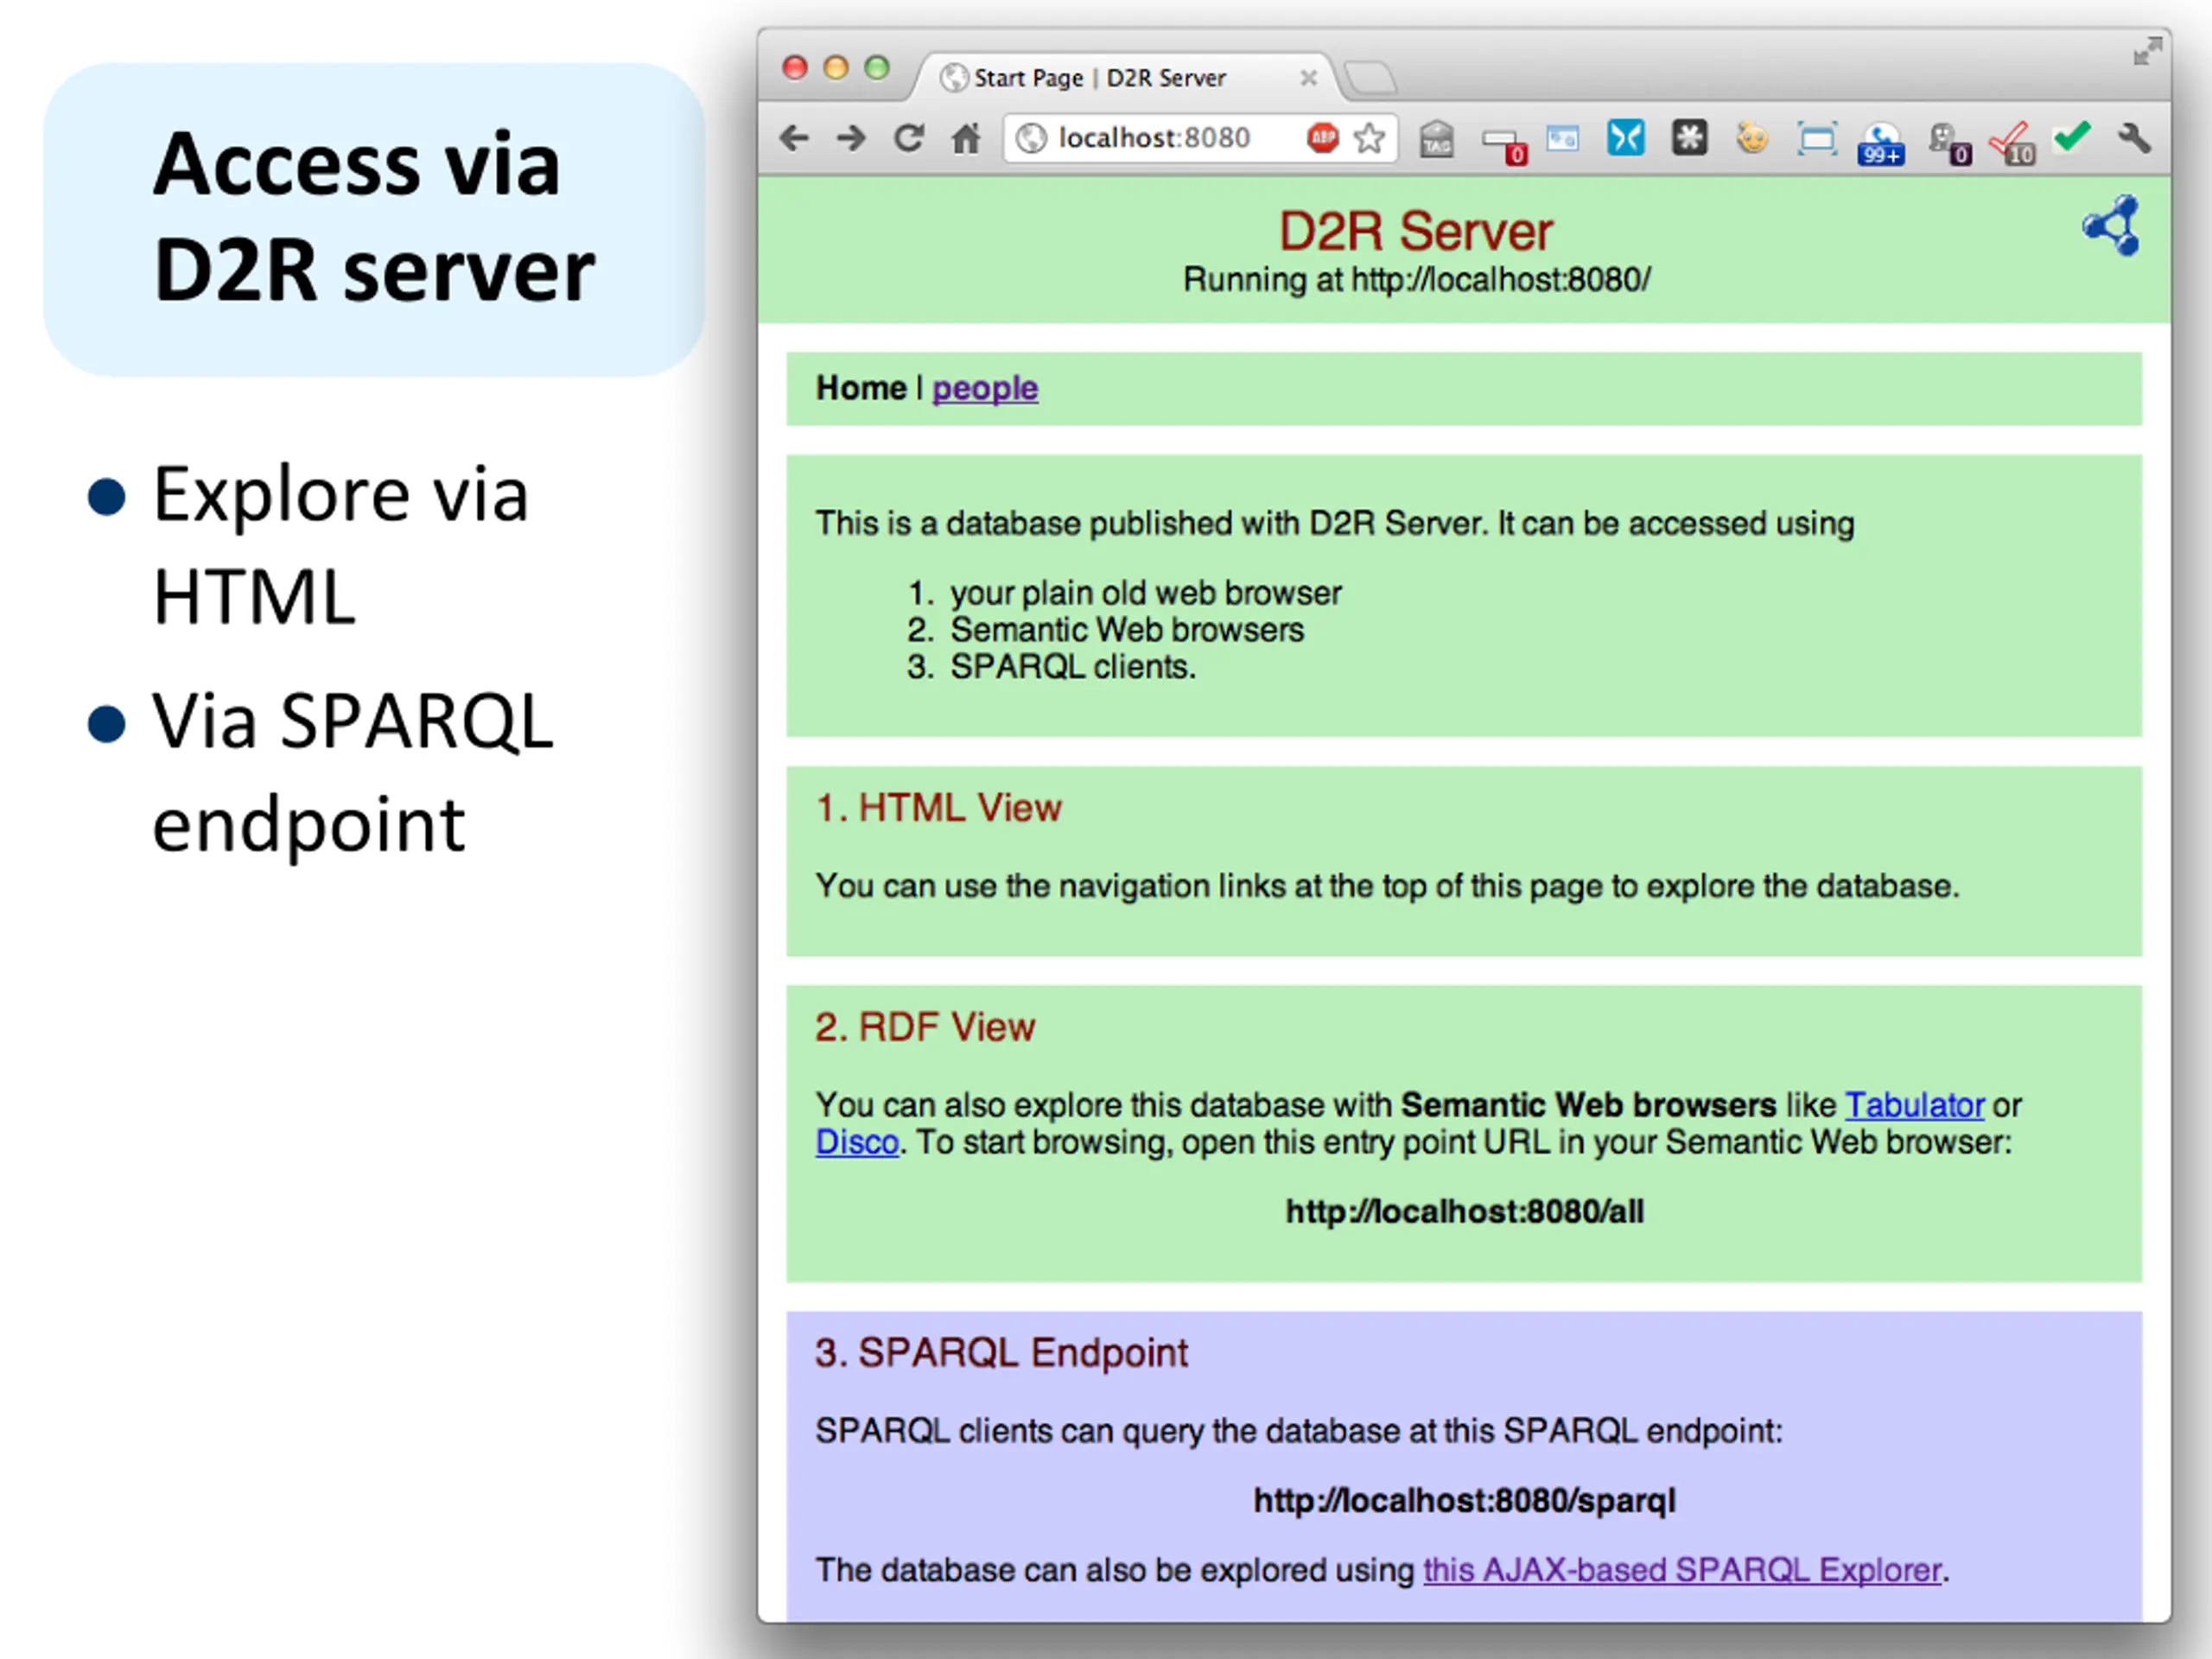The height and width of the screenshot is (1659, 2212).
Task: Click the green checkmark extension icon
Action: [2073, 136]
